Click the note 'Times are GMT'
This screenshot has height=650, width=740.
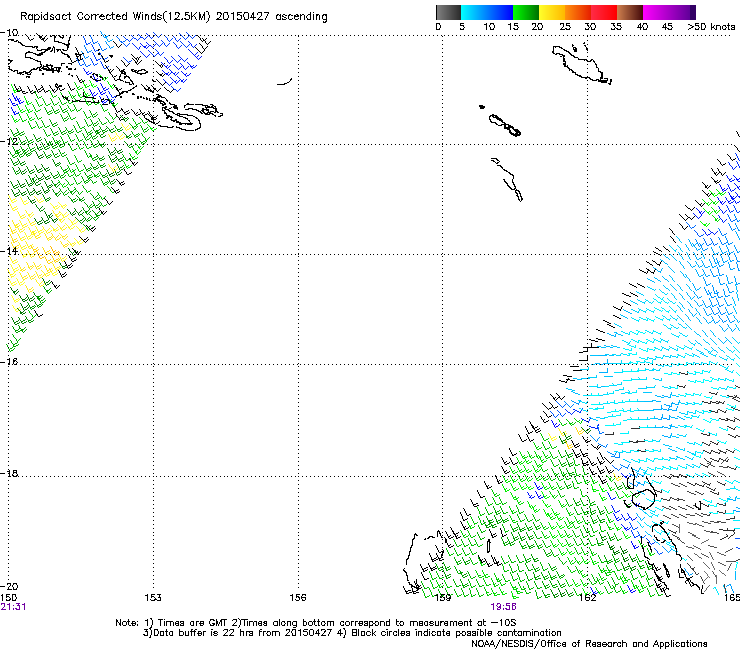click(193, 623)
